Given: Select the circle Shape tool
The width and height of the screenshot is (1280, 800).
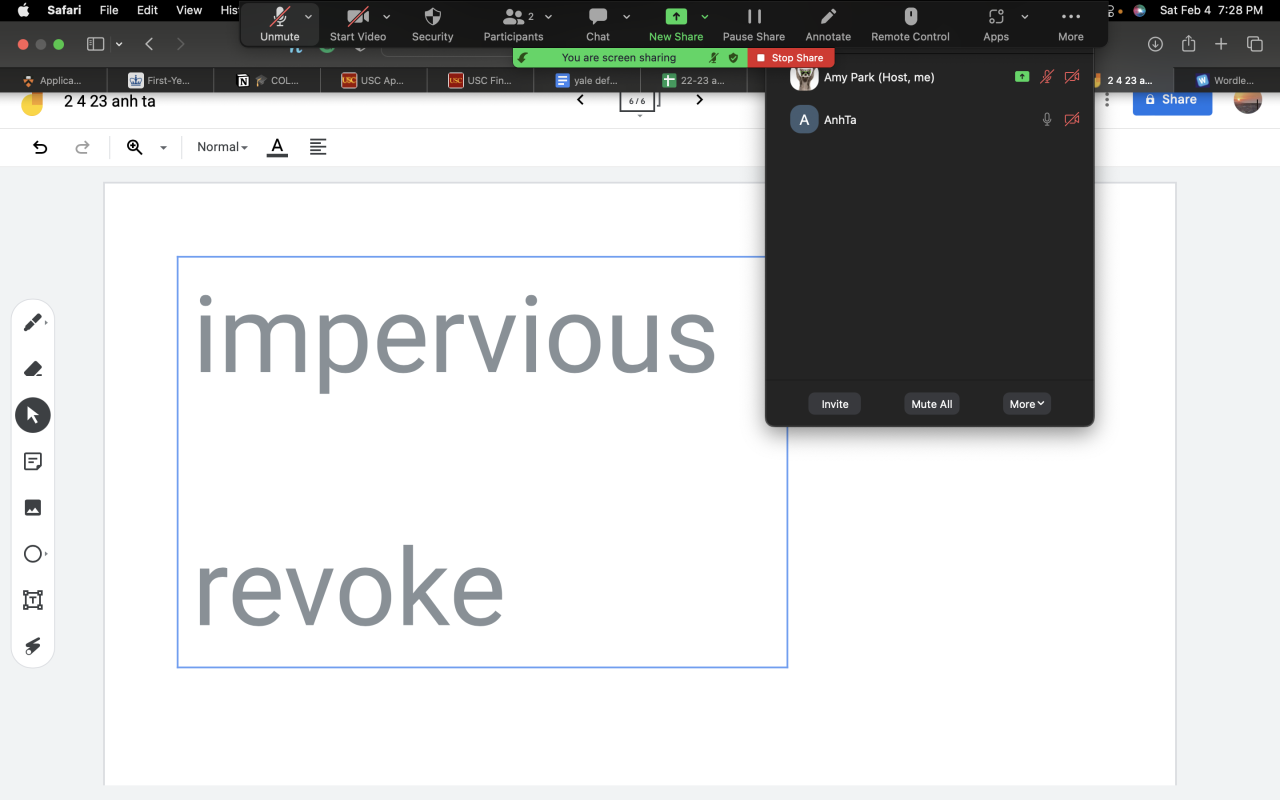Looking at the screenshot, I should 33,554.
